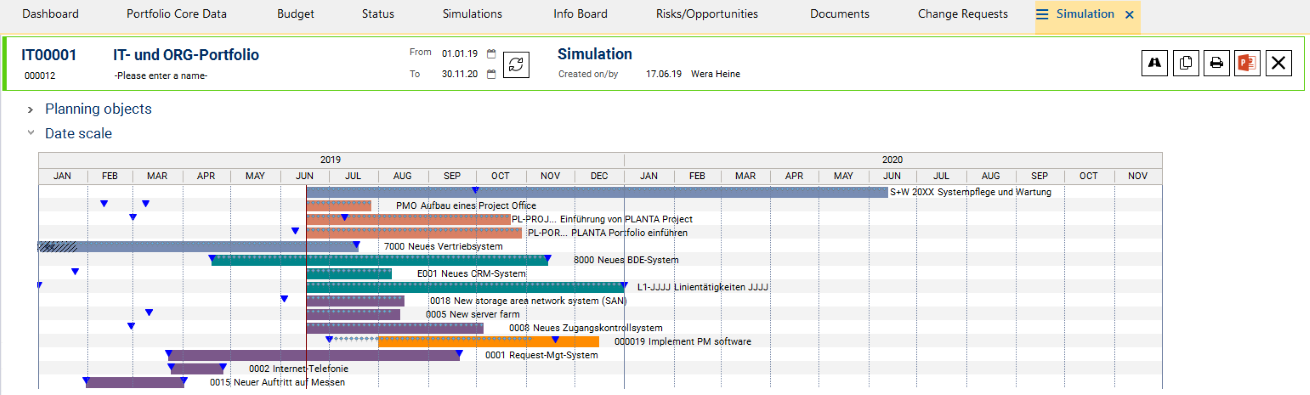Image resolution: width=1310 pixels, height=395 pixels.
Task: Collapse the Date scale section
Action: [30, 133]
